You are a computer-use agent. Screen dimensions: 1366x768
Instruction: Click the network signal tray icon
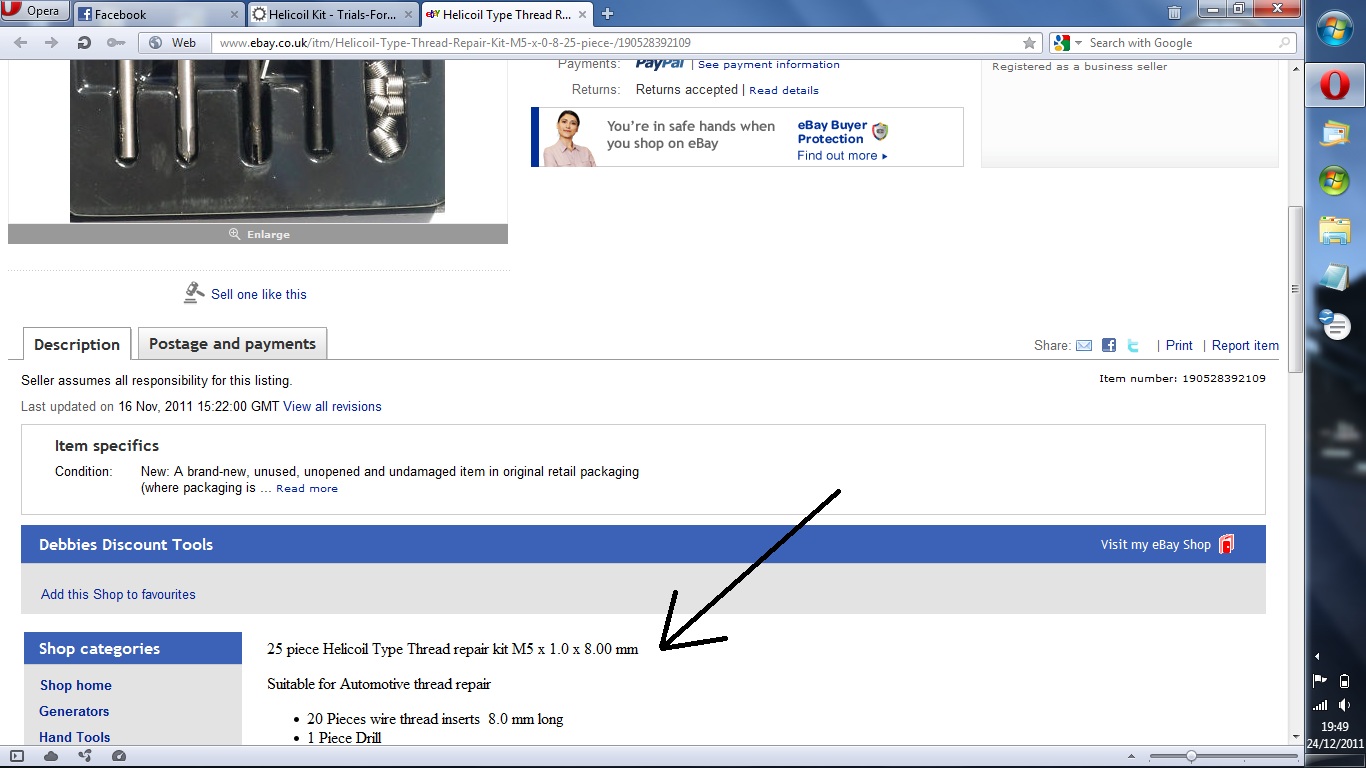(1320, 705)
